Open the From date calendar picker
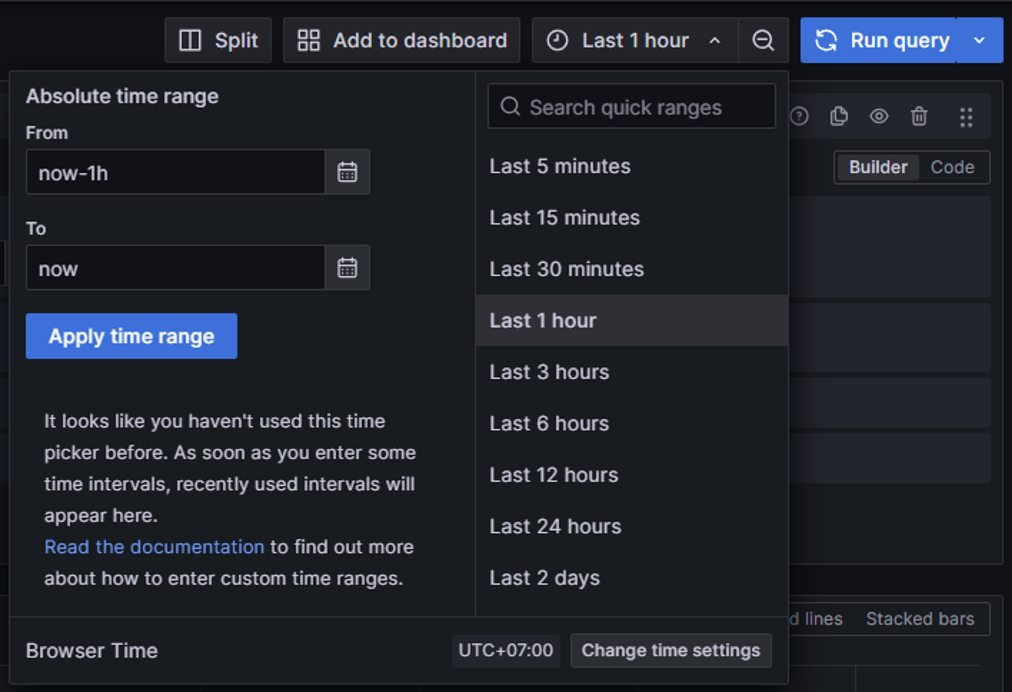This screenshot has width=1012, height=692. tap(347, 172)
